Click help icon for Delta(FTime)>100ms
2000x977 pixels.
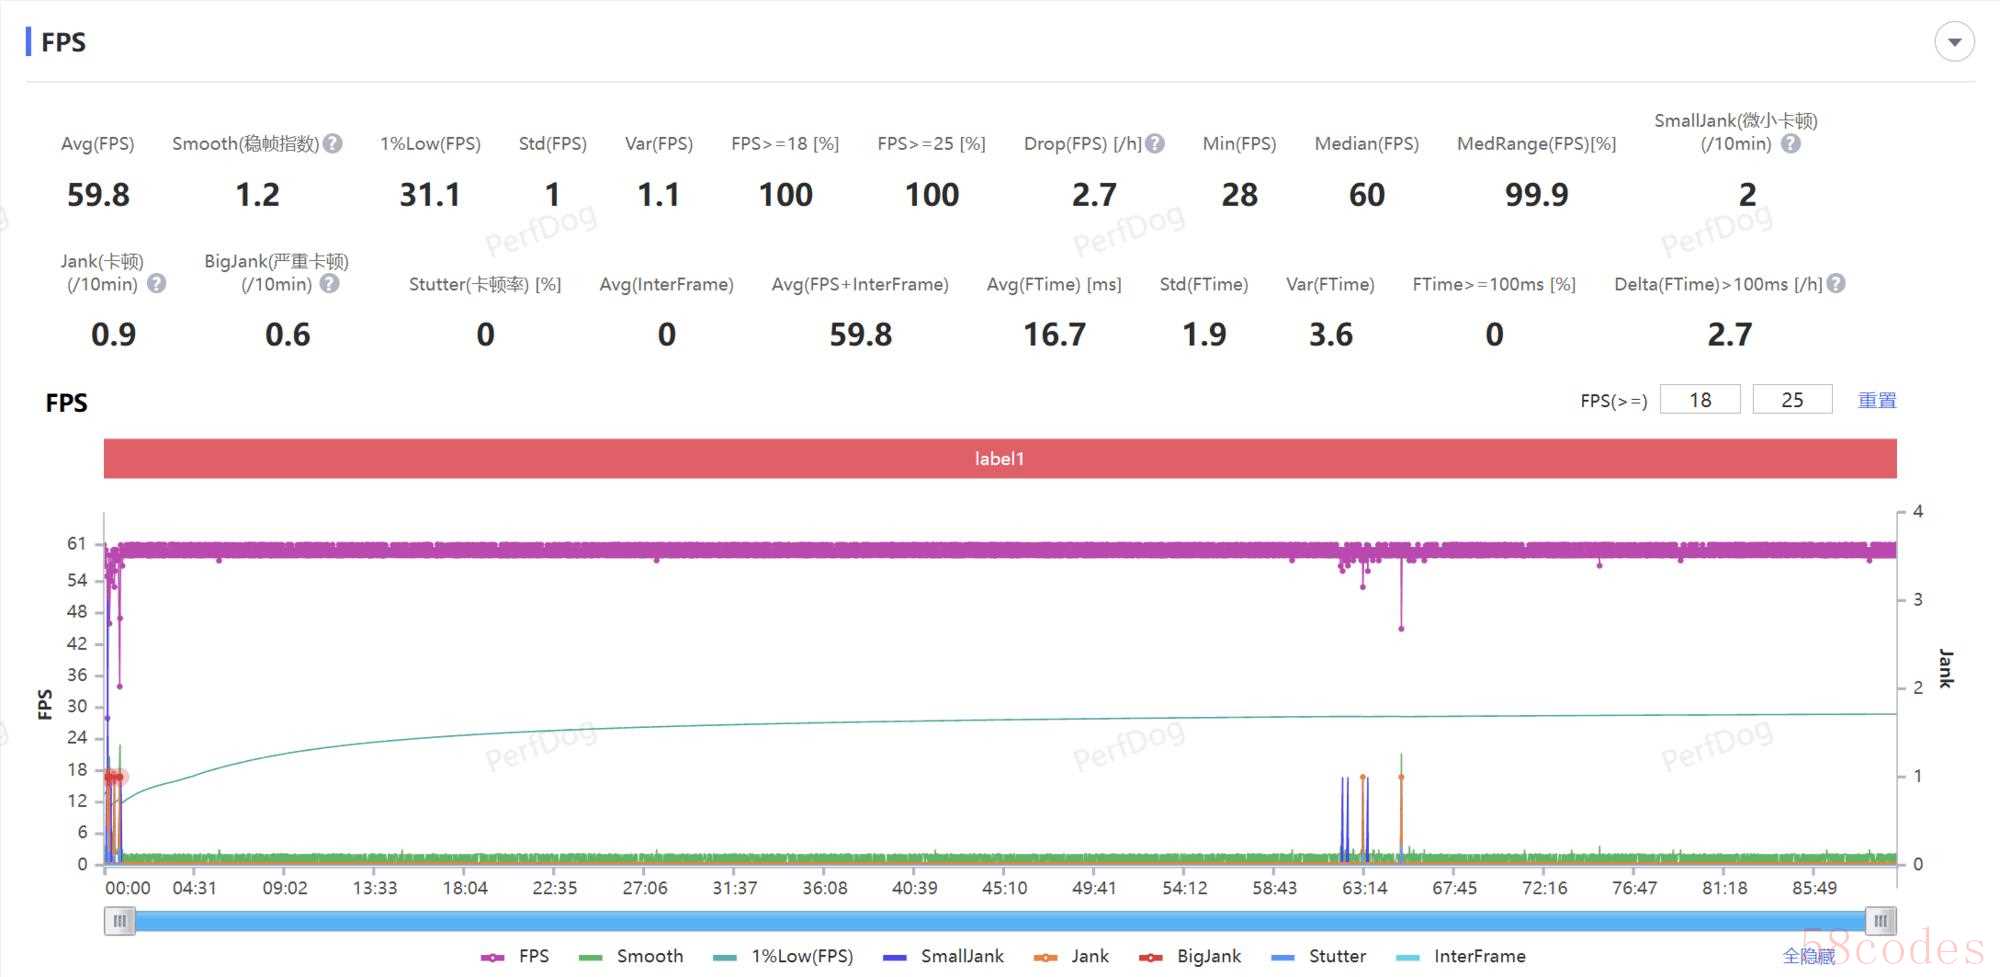1836,284
